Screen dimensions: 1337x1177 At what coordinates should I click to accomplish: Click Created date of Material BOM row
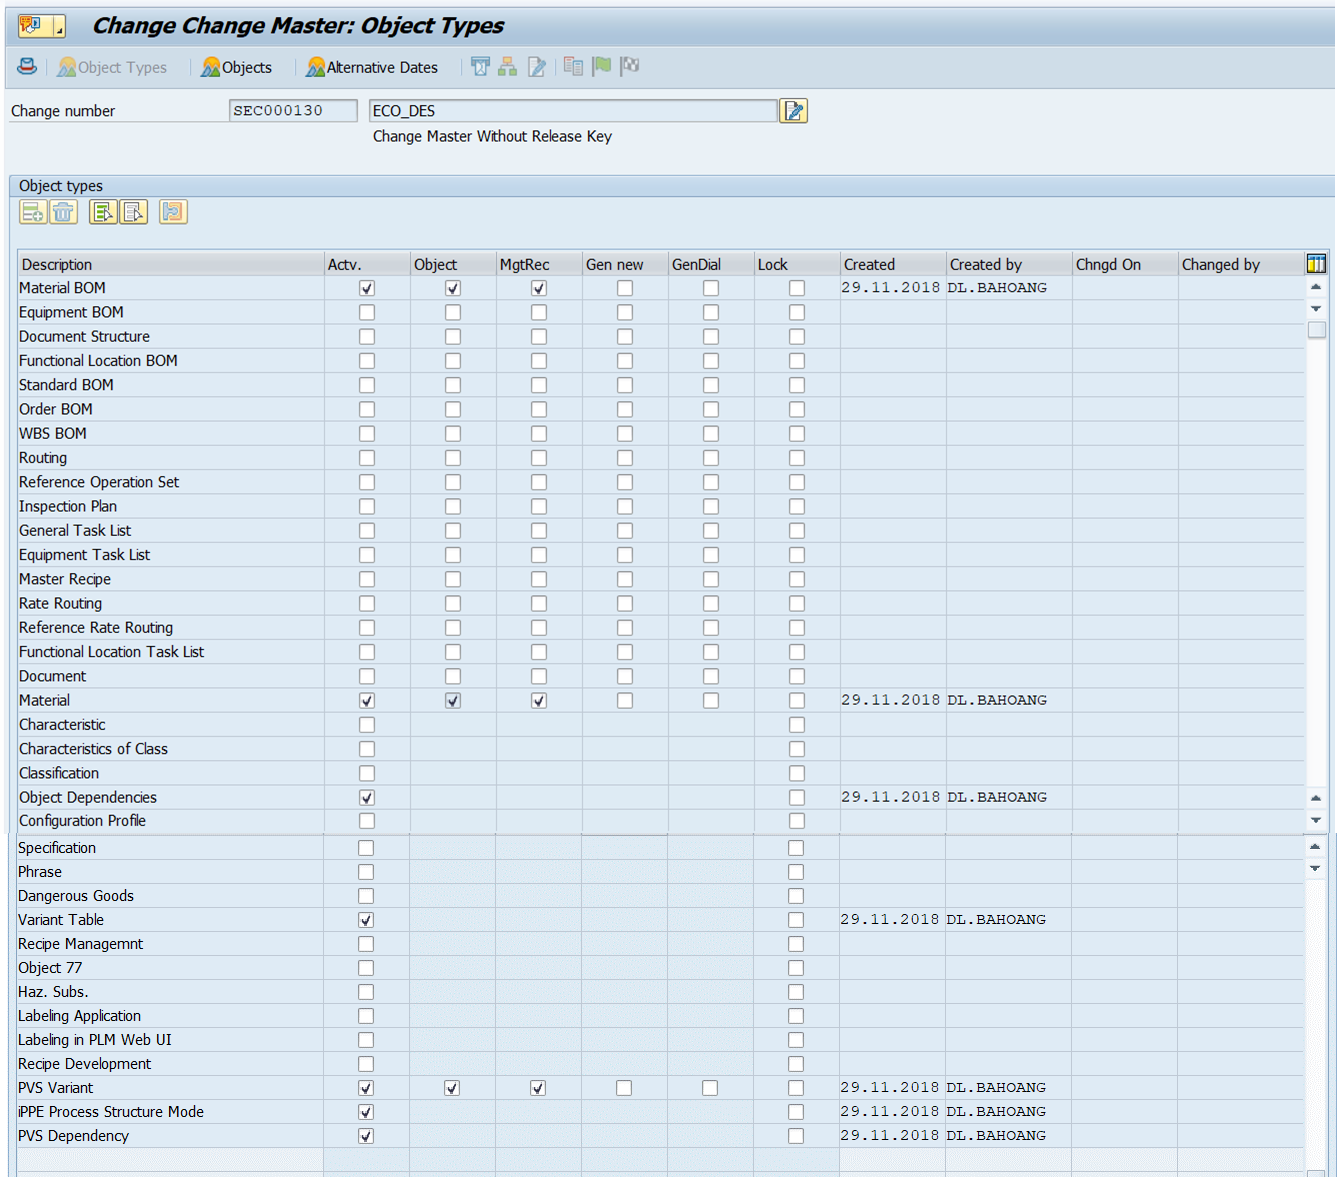[891, 288]
